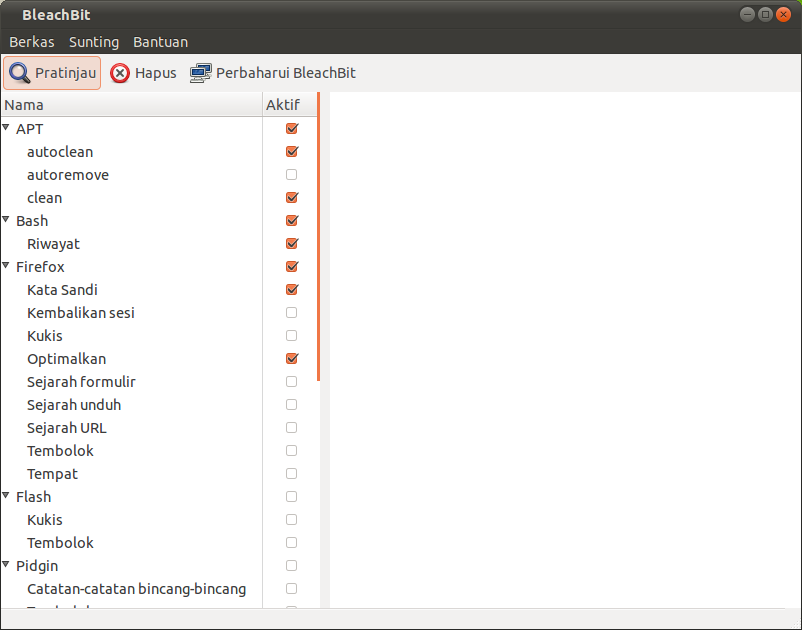Uncheck the autoclean checkbox
This screenshot has width=802, height=630.
pos(292,151)
